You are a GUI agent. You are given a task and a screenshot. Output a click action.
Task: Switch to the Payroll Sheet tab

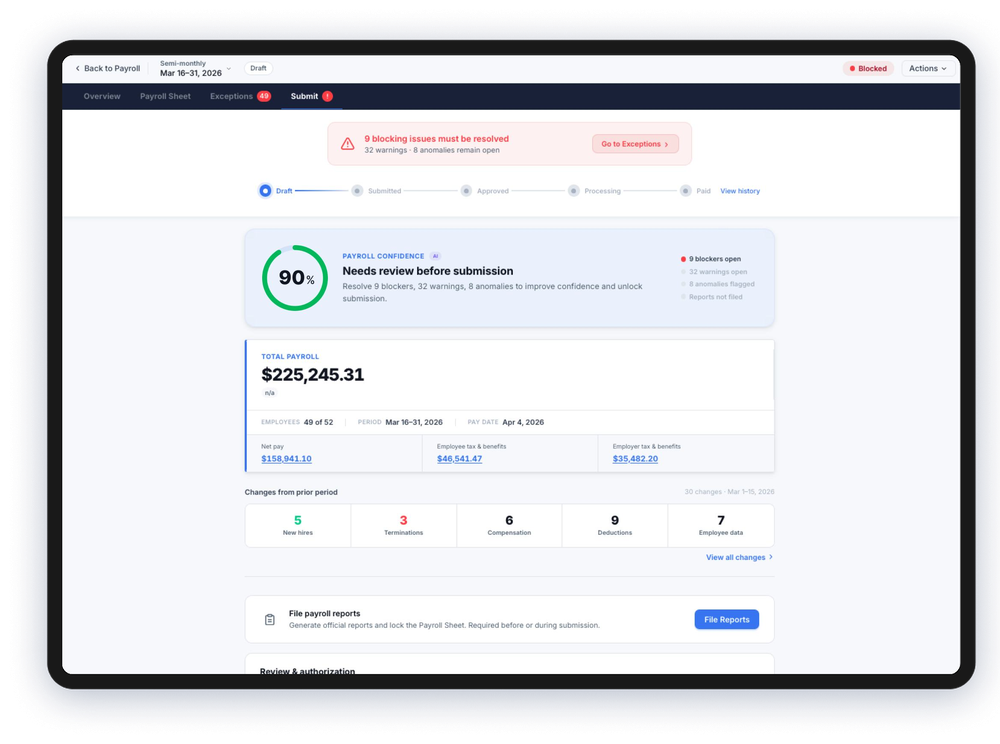(x=165, y=96)
